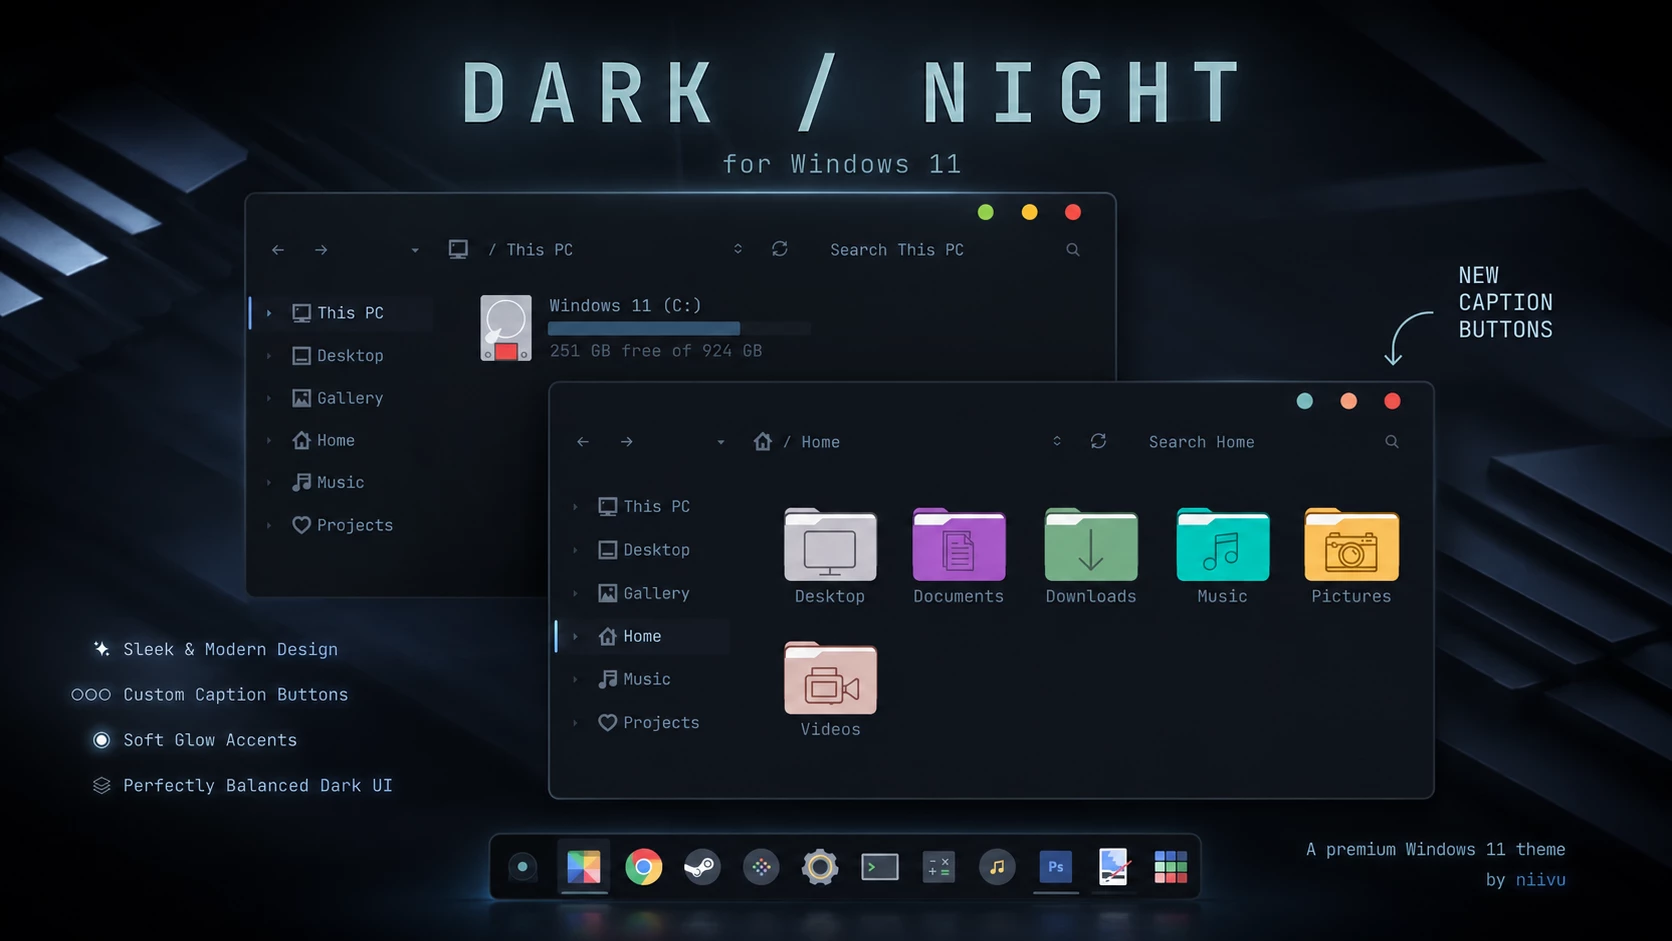This screenshot has height=941, width=1672.
Task: Open the orange Pictures folder
Action: point(1351,545)
